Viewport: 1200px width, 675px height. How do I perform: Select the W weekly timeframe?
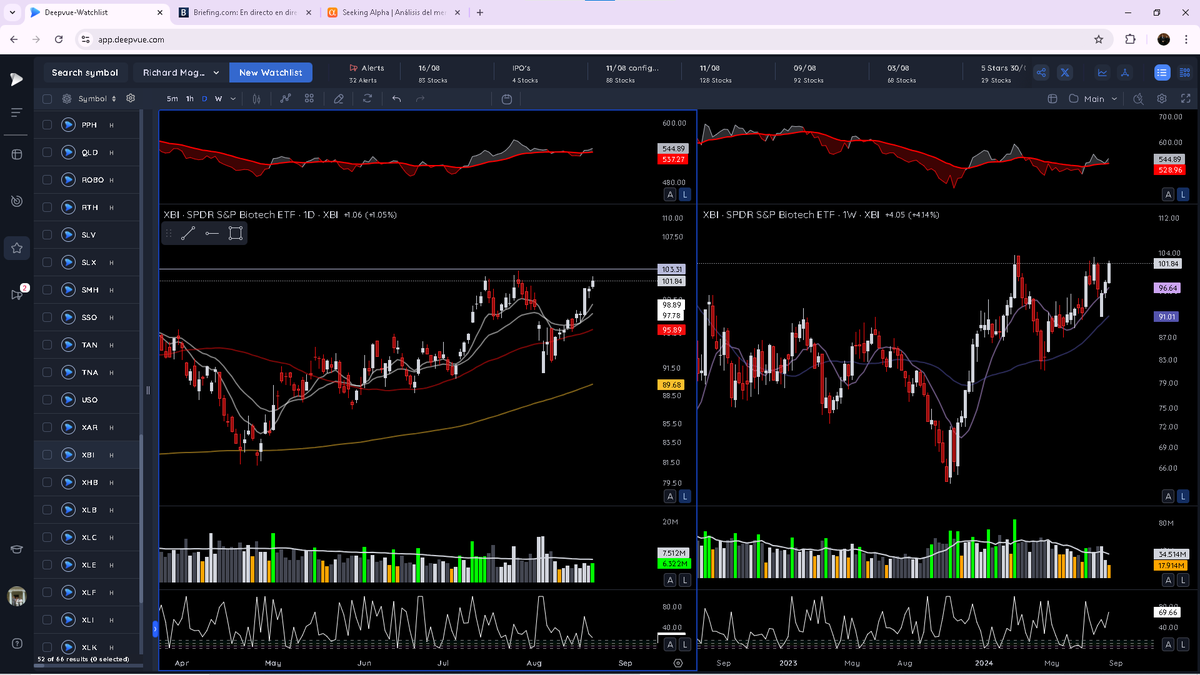pos(218,99)
